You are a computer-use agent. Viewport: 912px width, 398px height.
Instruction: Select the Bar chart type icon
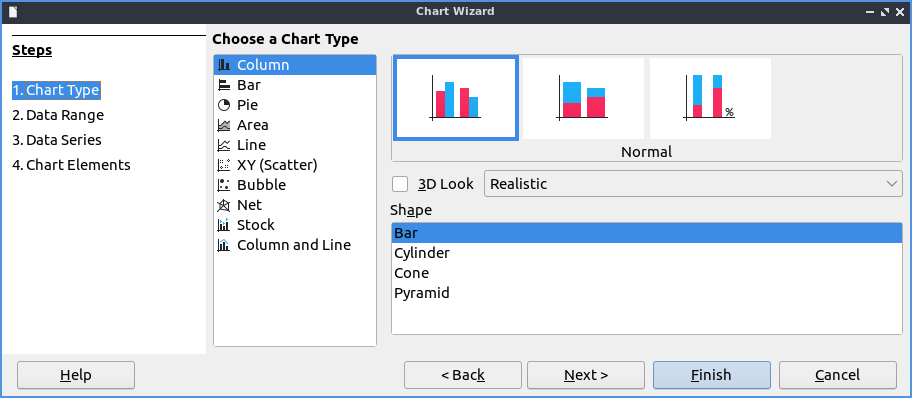click(223, 85)
